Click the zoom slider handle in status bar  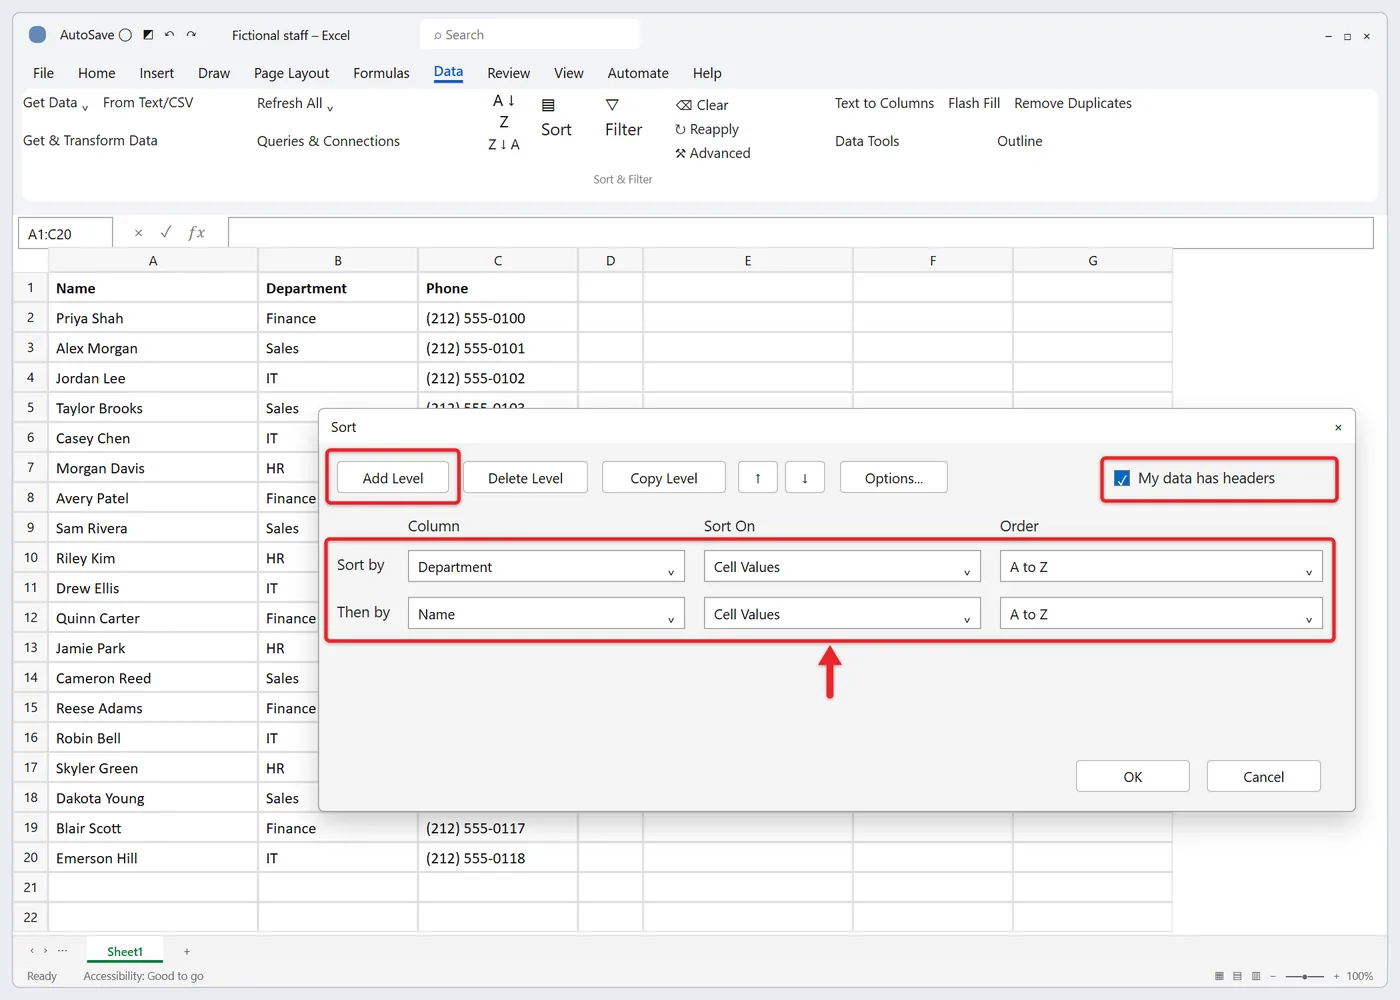[1304, 976]
